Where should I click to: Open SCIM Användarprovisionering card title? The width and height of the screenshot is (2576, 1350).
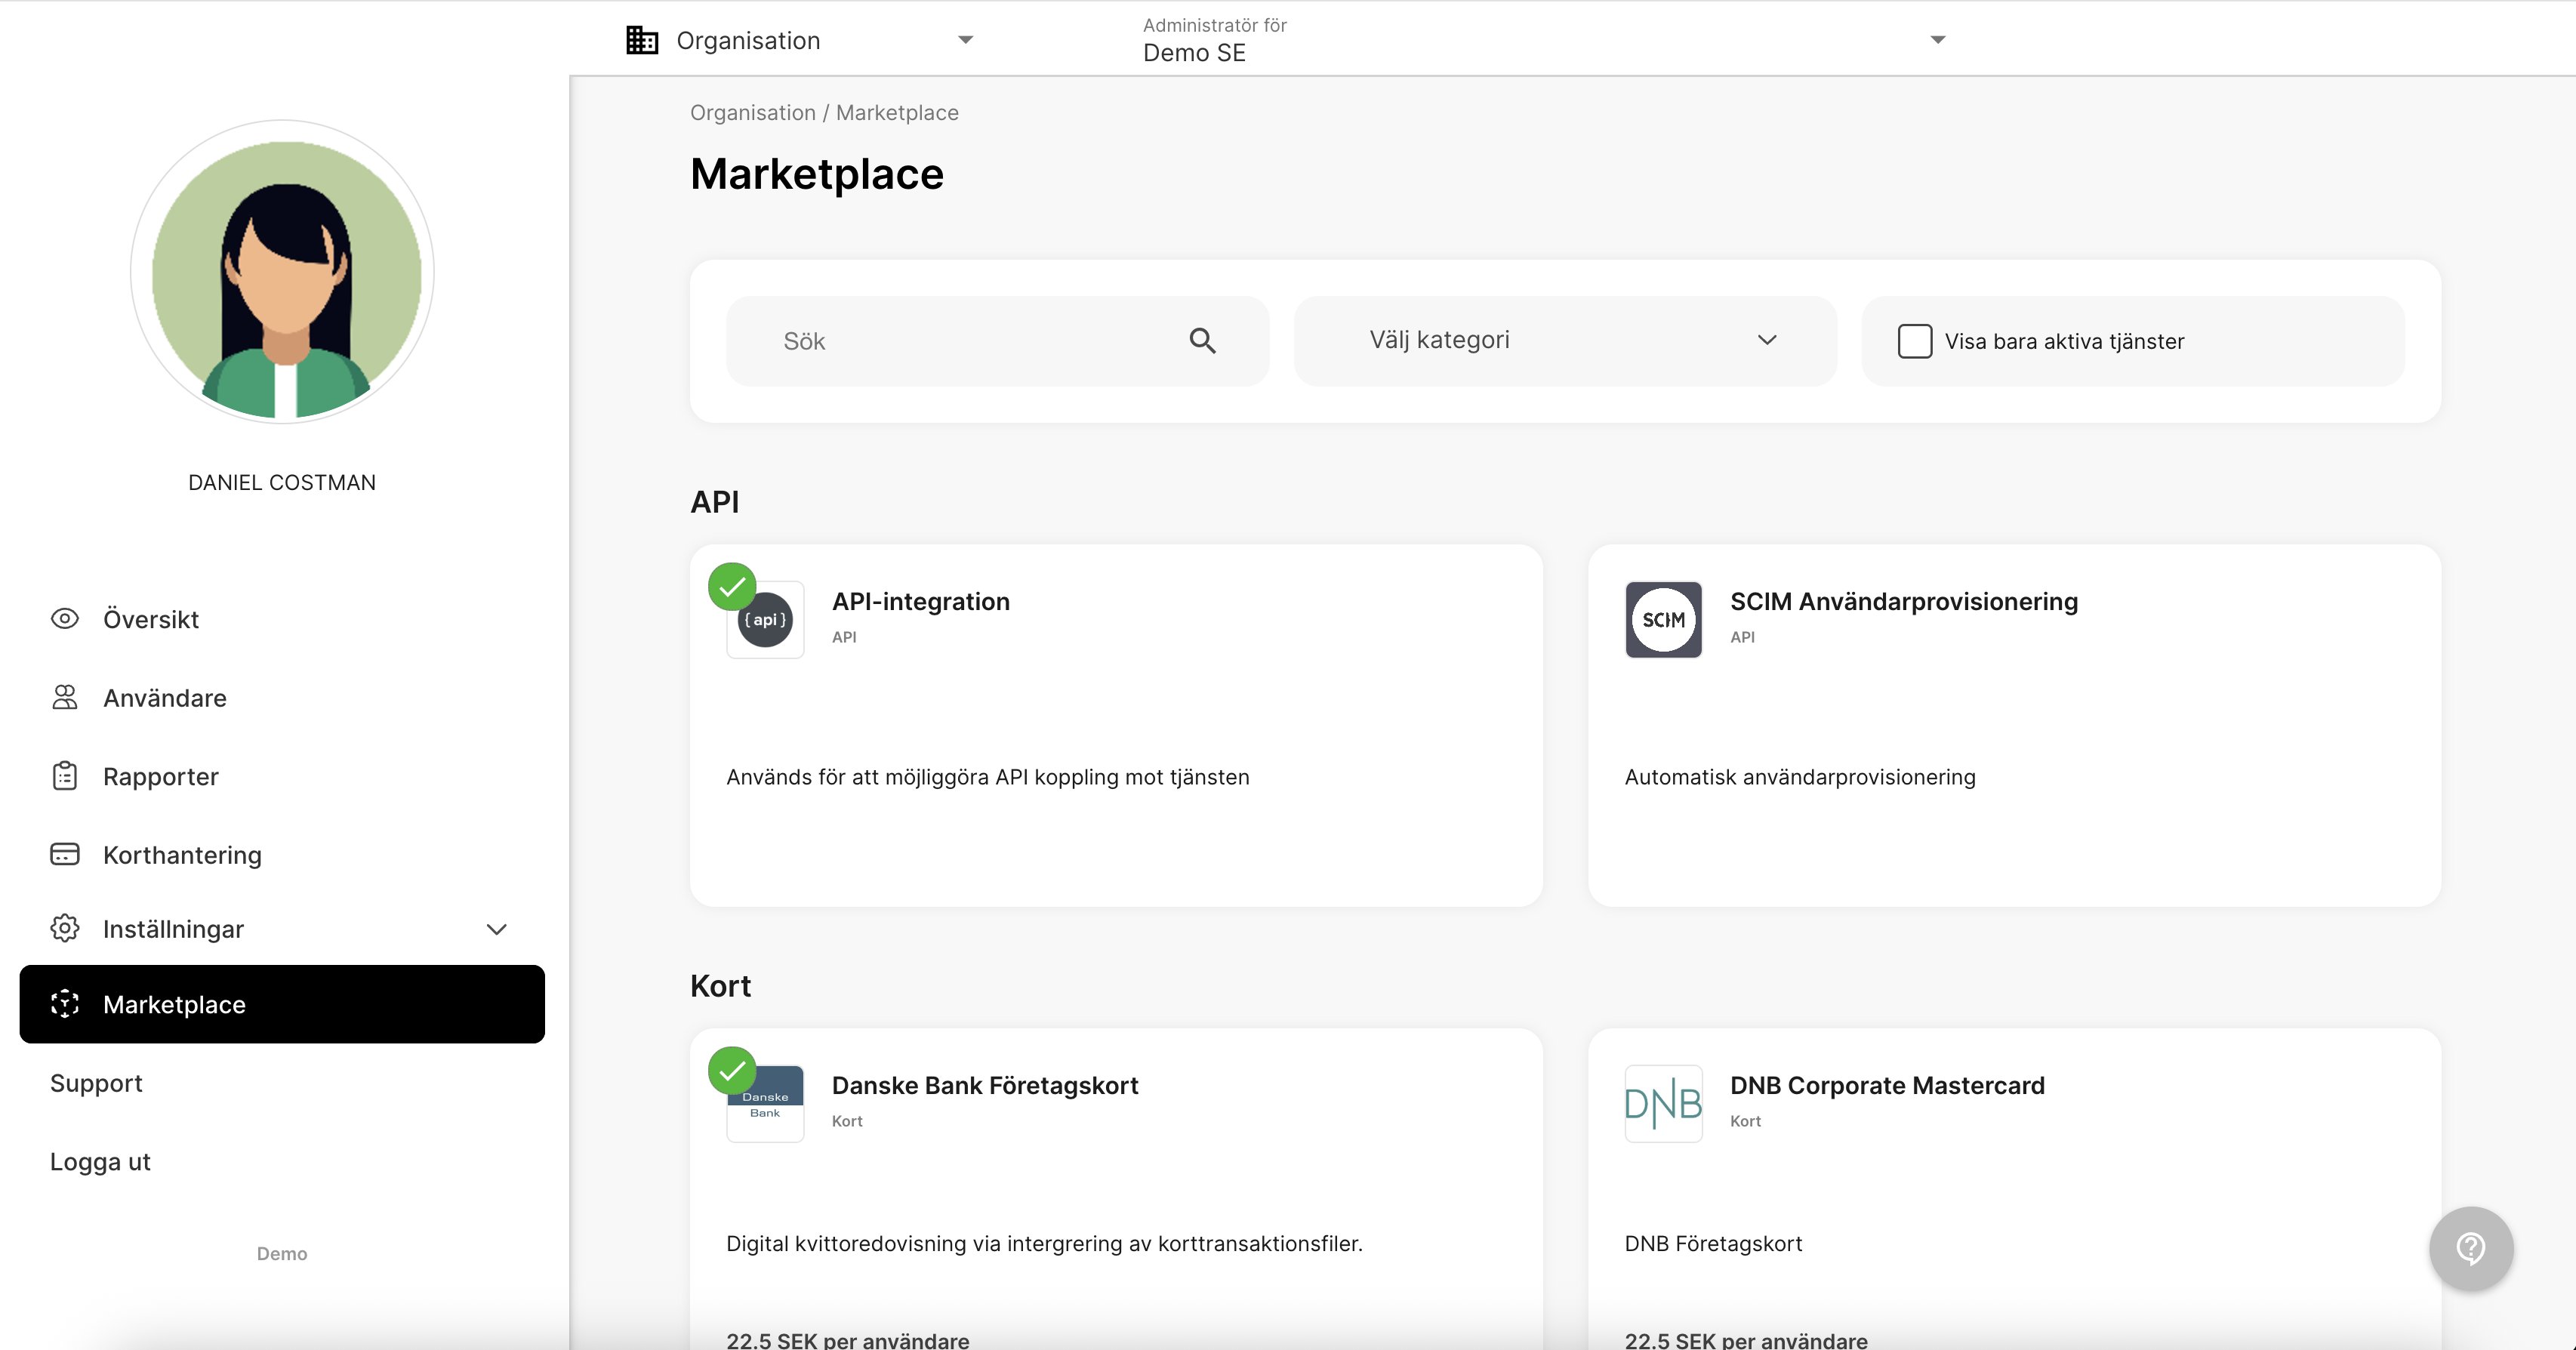[x=1904, y=601]
